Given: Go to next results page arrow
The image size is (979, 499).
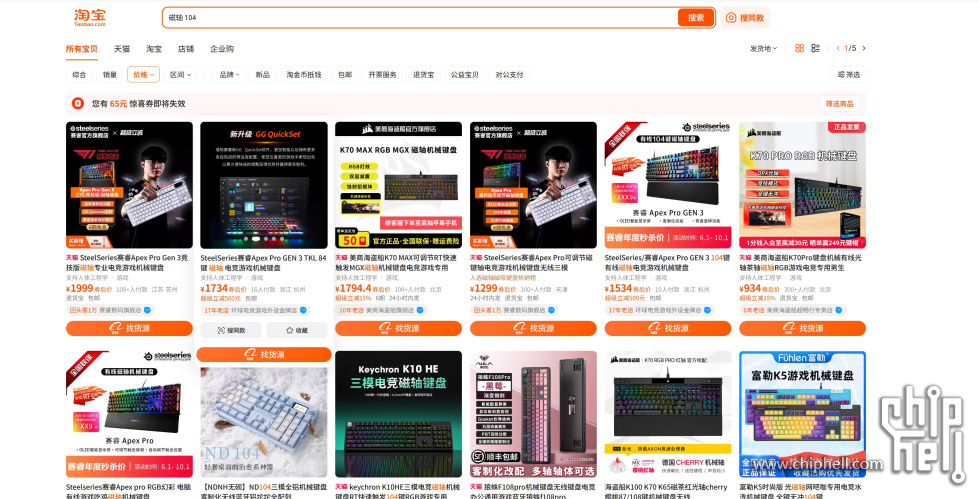Looking at the screenshot, I should click(x=863, y=48).
